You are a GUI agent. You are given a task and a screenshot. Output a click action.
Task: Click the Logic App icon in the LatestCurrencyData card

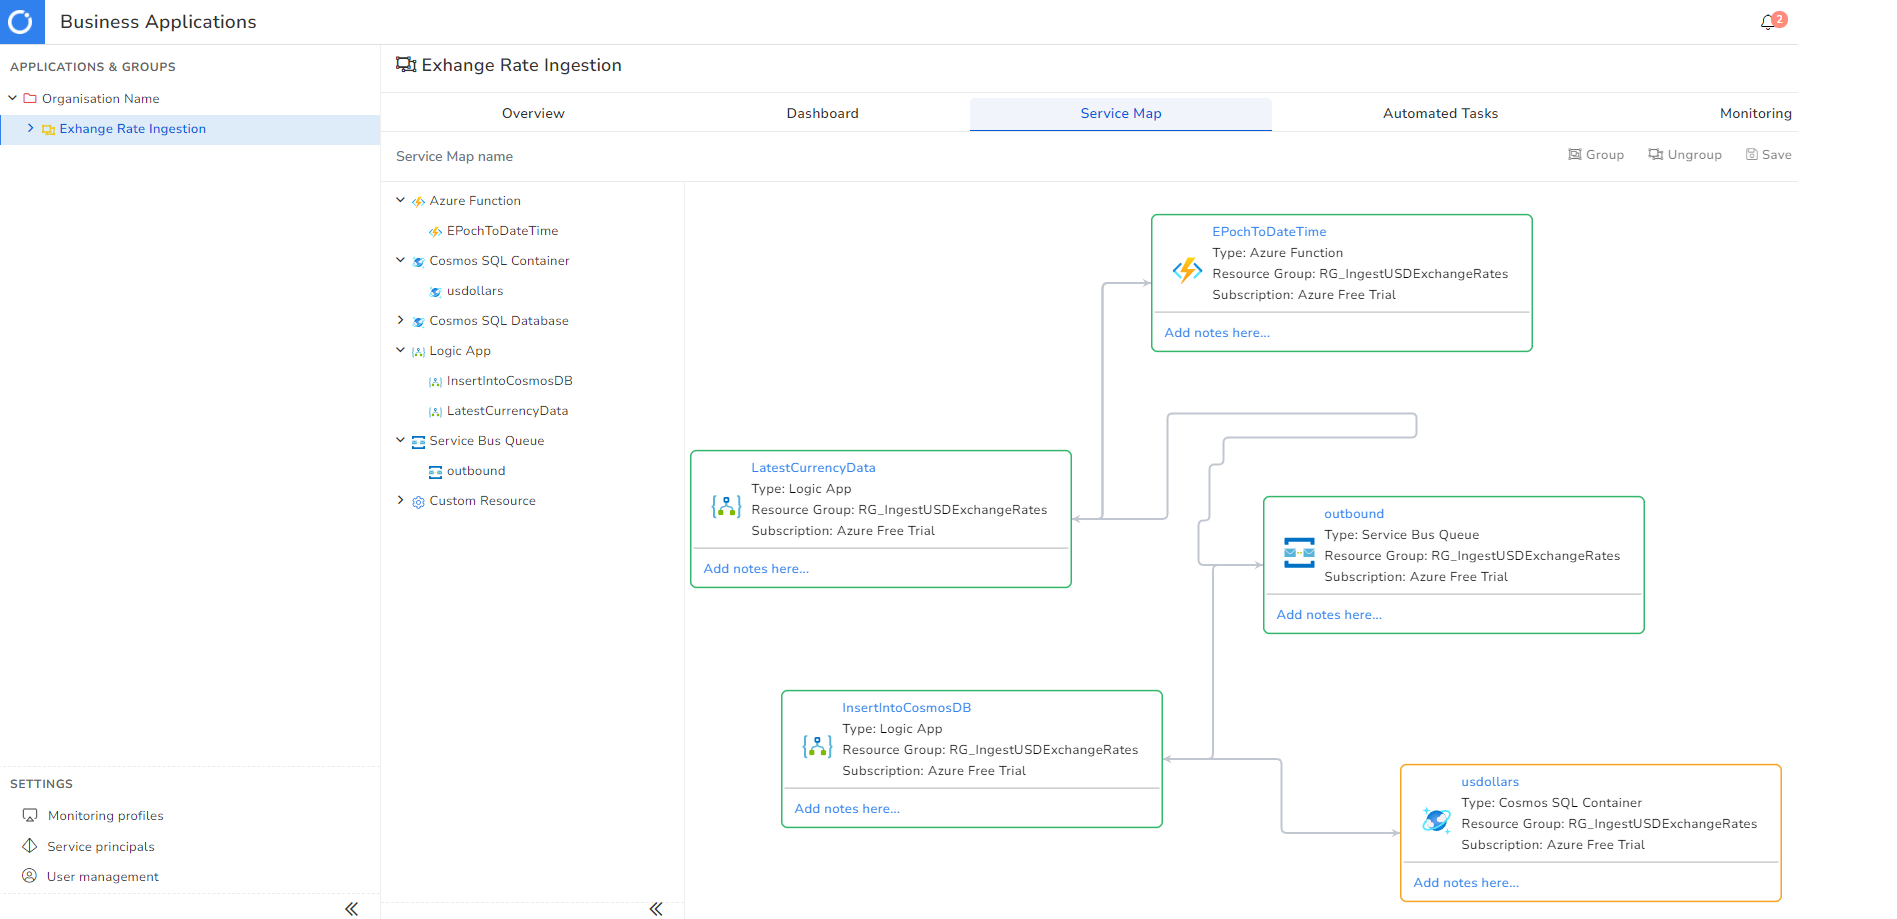coord(726,506)
